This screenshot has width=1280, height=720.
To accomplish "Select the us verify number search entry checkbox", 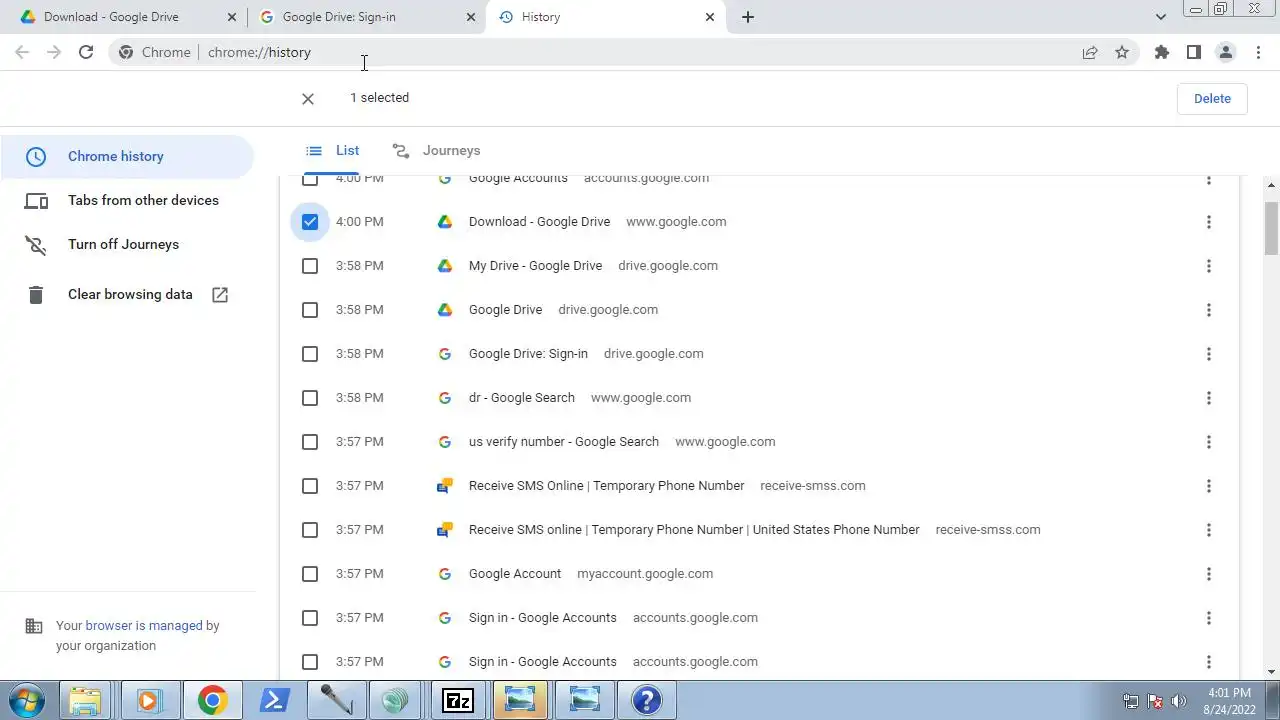I will pyautogui.click(x=310, y=442).
